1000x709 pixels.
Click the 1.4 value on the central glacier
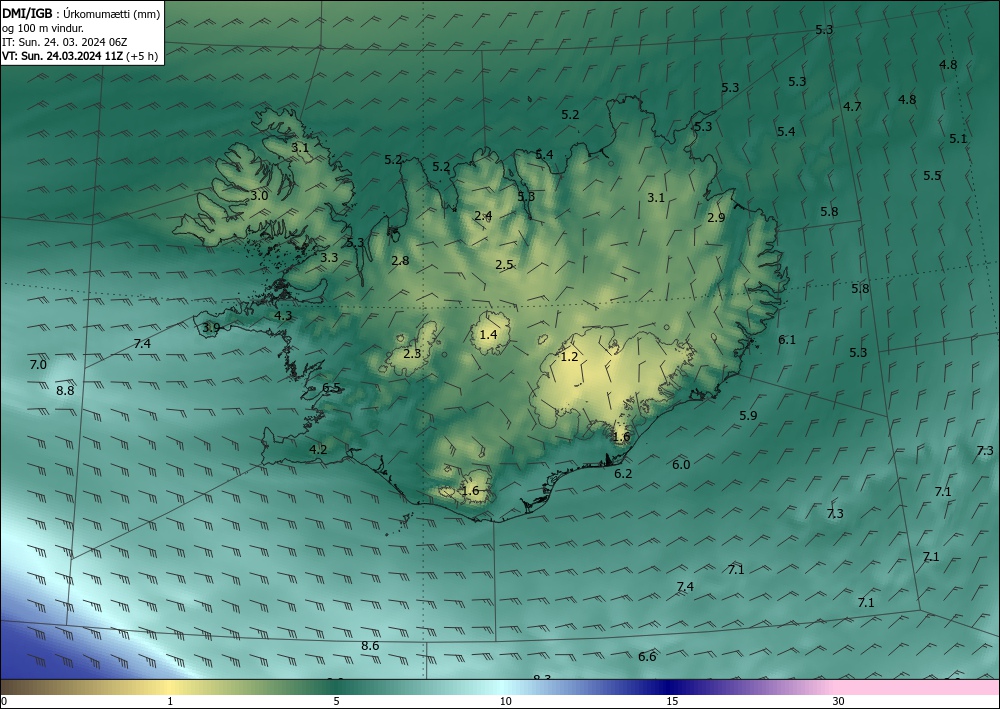point(489,334)
